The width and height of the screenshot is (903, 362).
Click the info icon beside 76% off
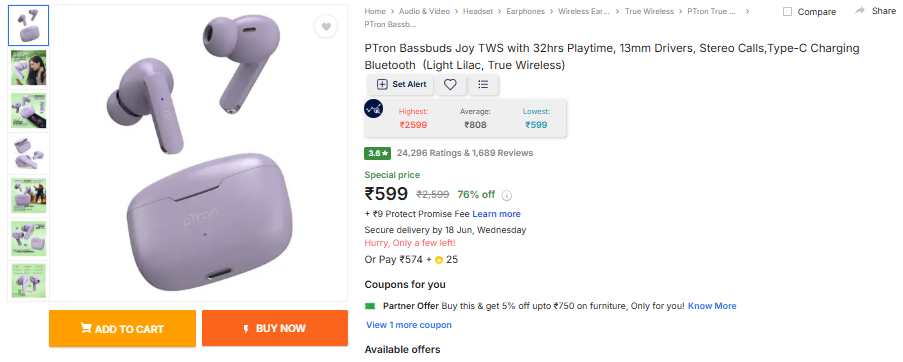507,196
